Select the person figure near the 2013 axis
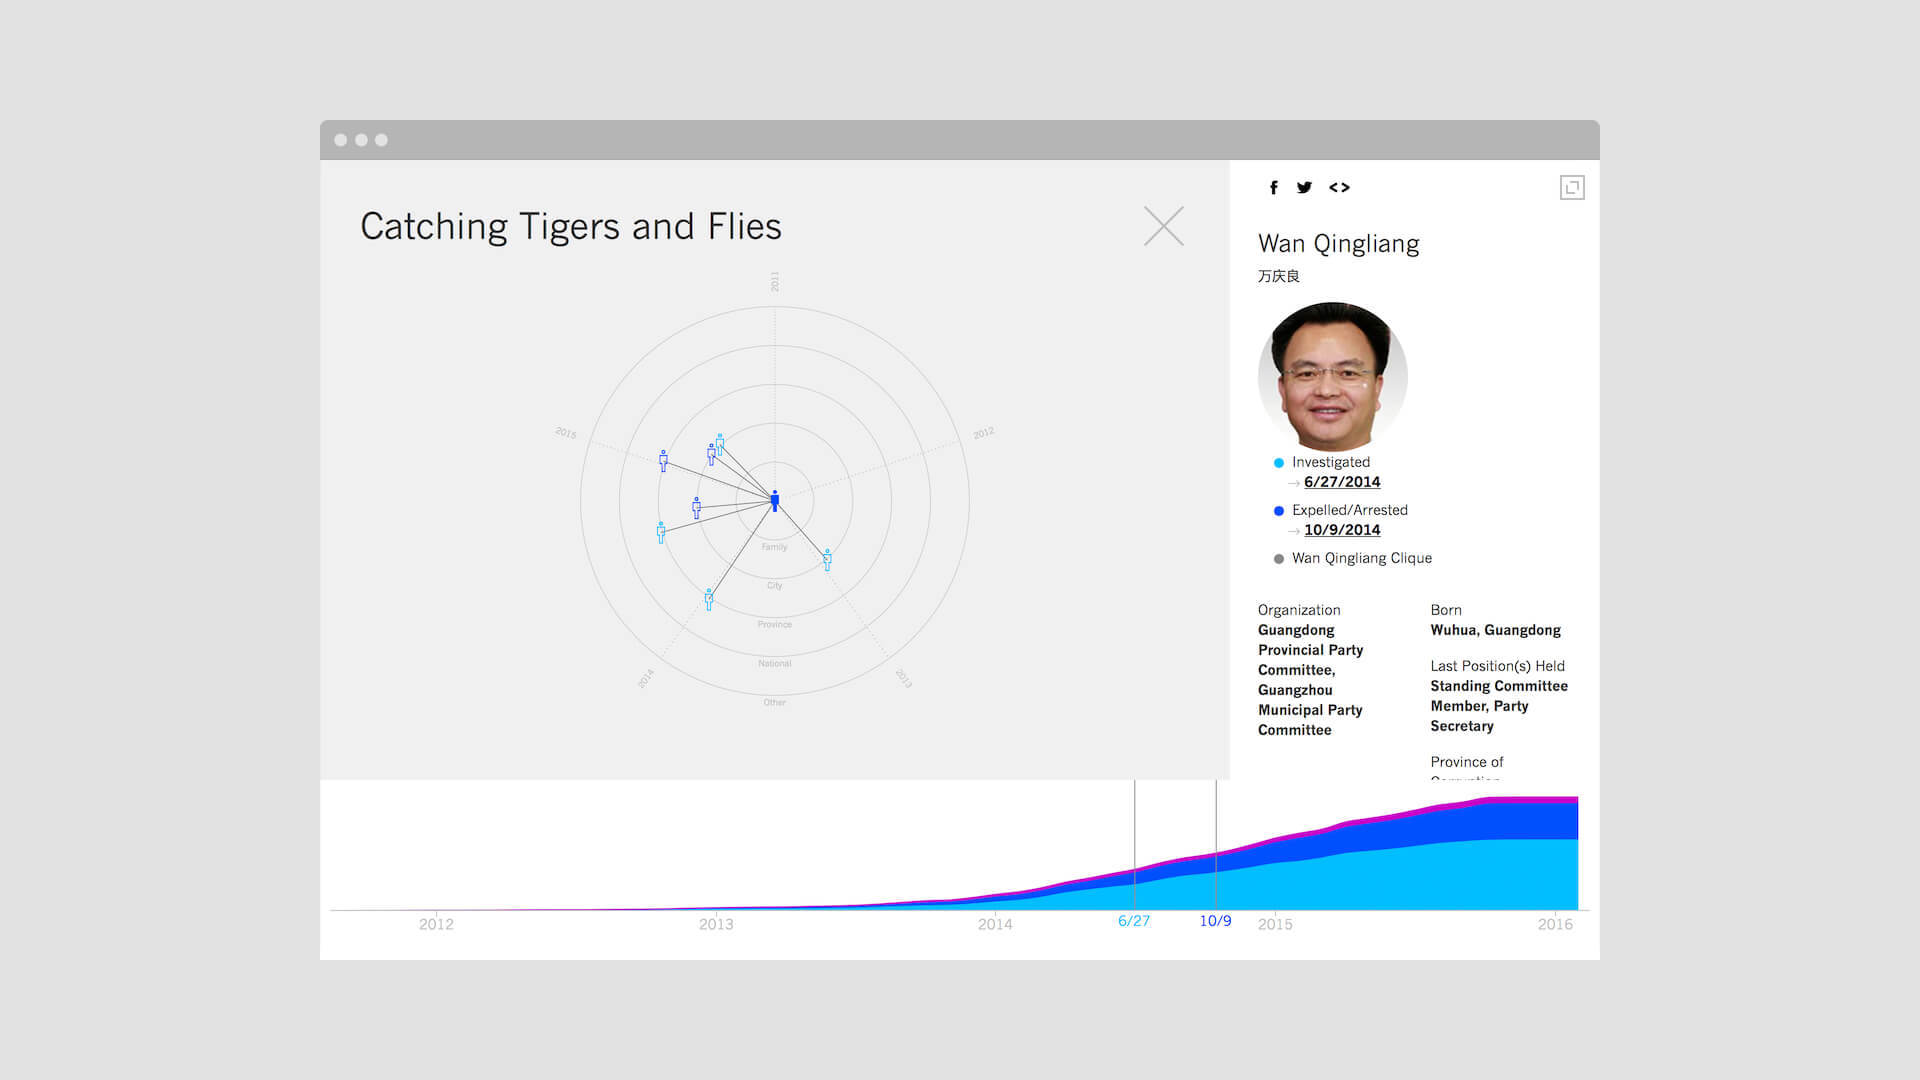 827,559
